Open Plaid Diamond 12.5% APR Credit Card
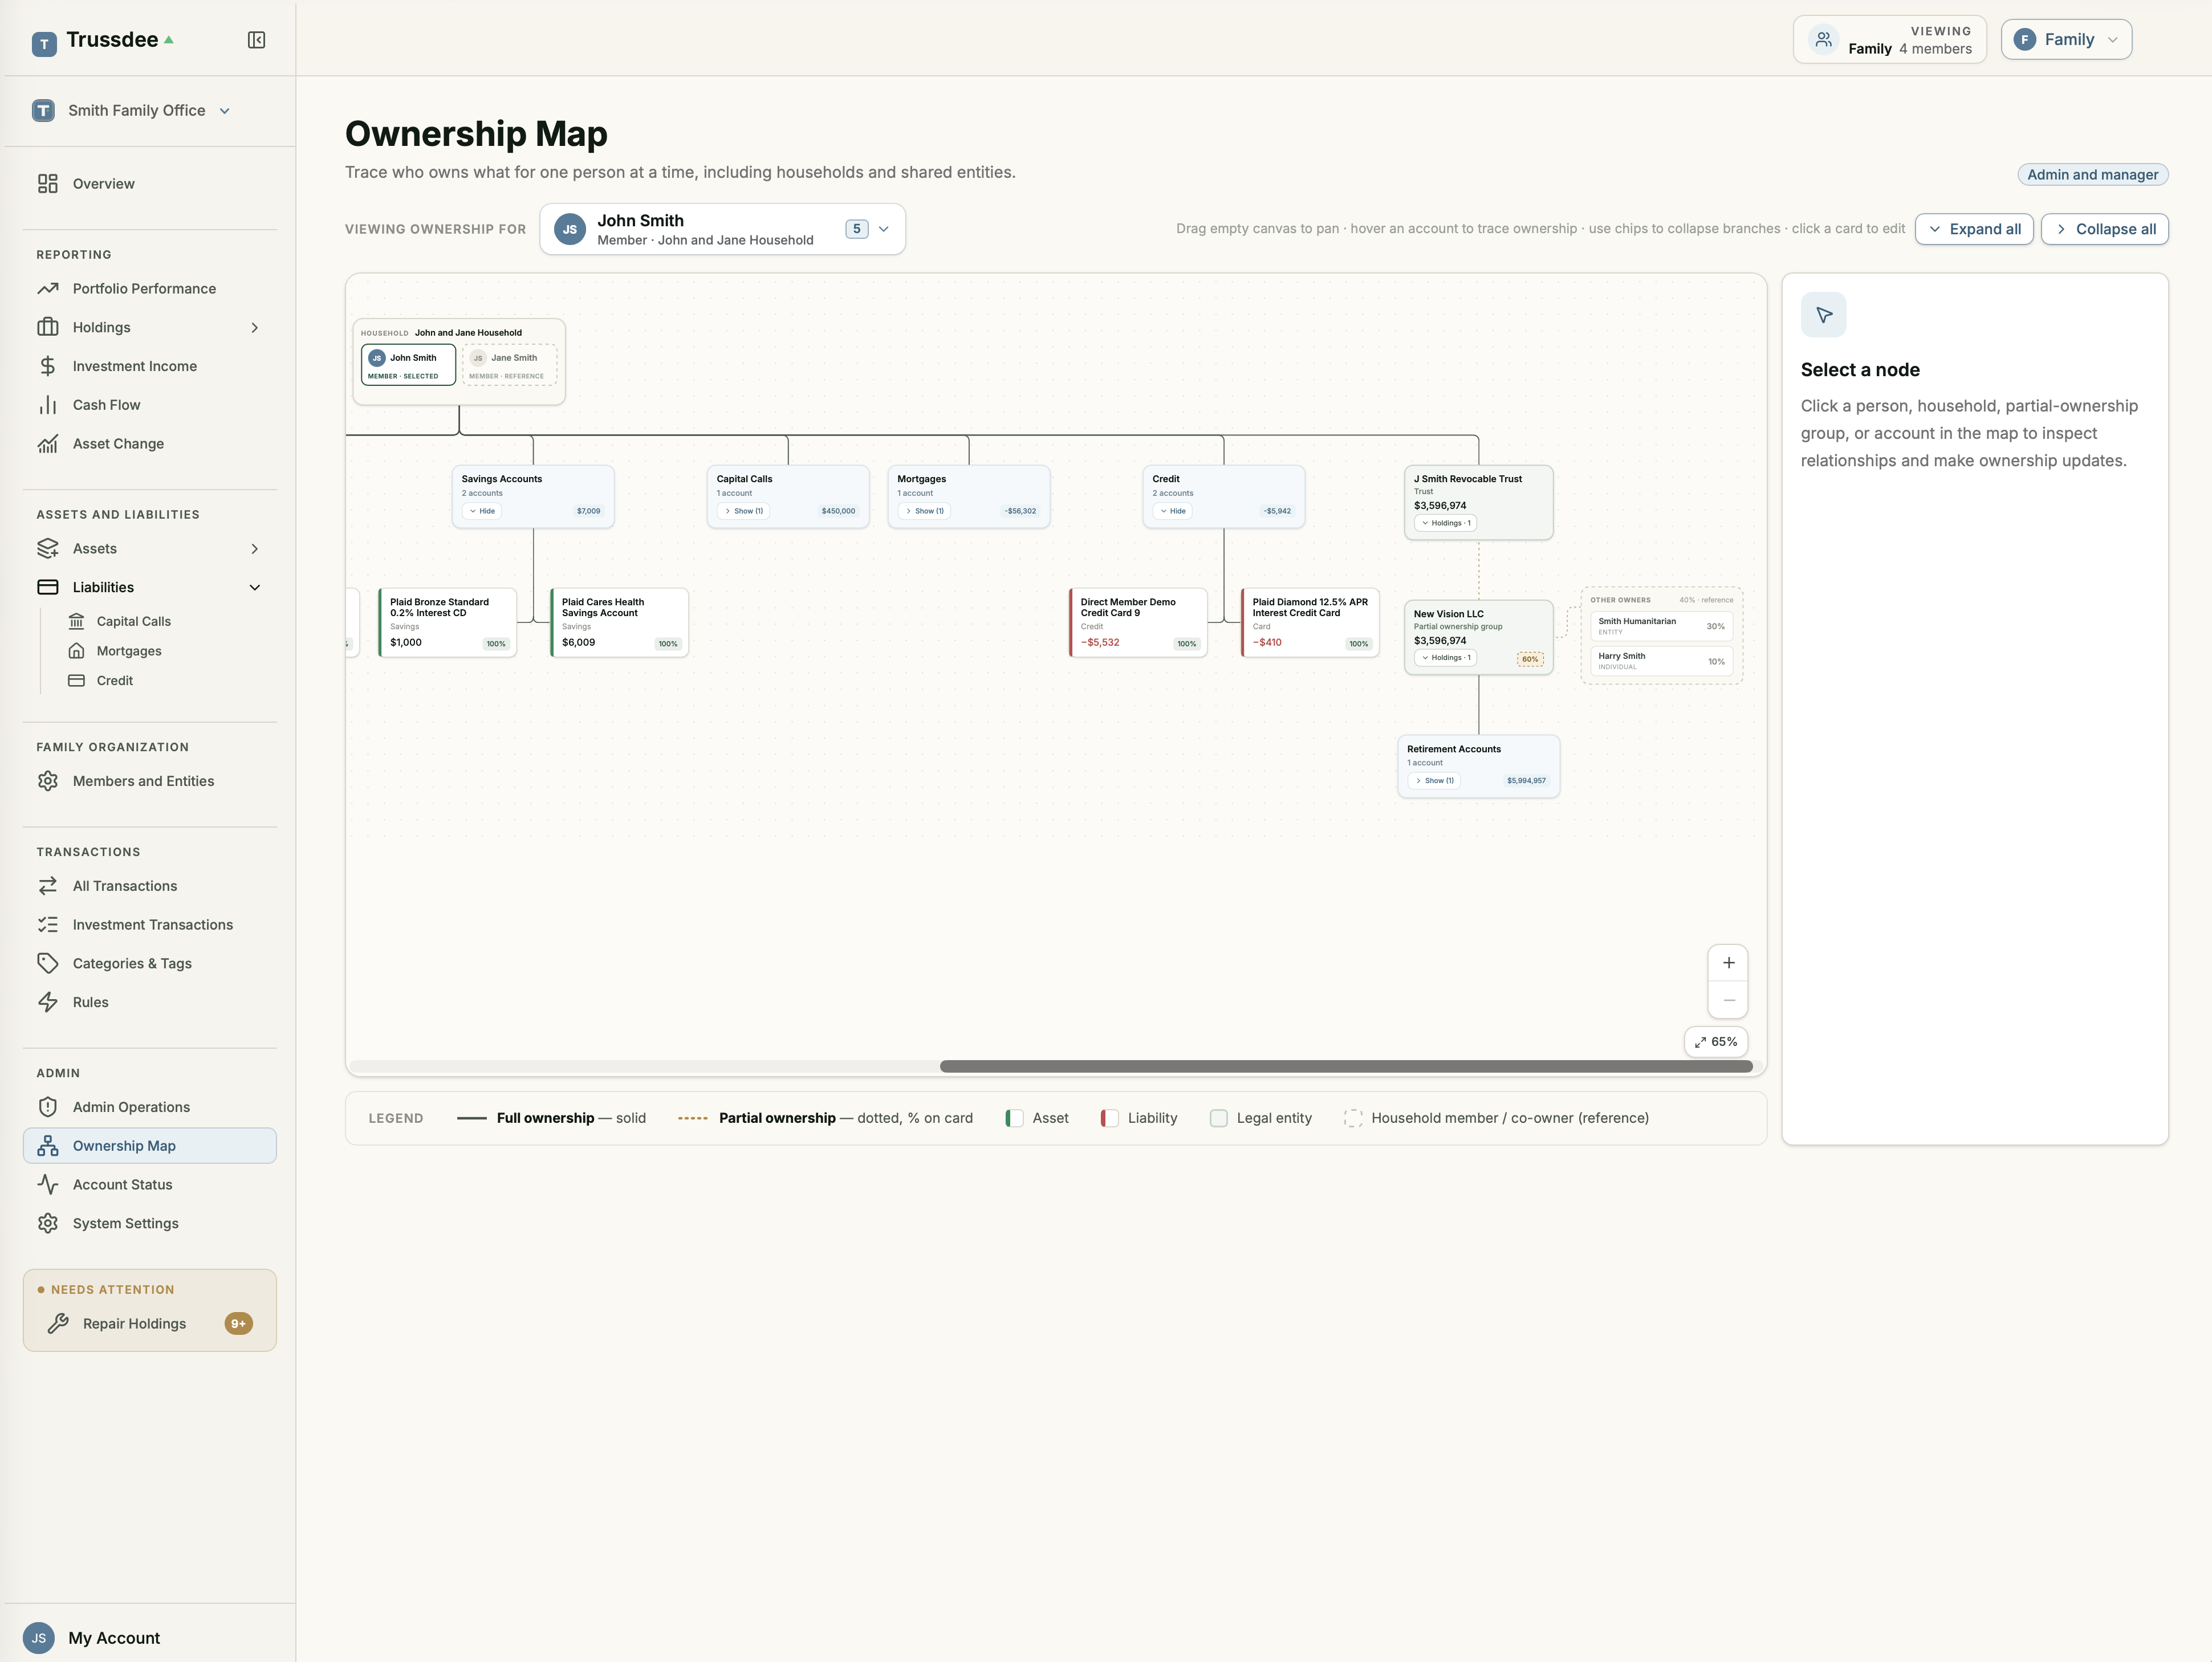The image size is (2212, 1662). click(1310, 623)
